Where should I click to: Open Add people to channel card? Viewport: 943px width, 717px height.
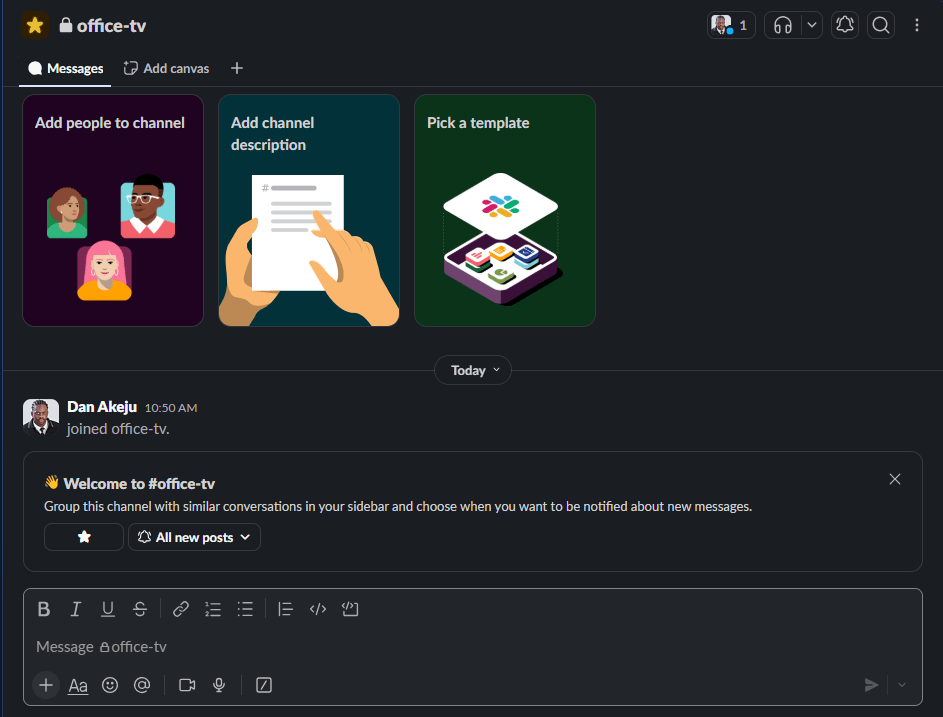(113, 211)
